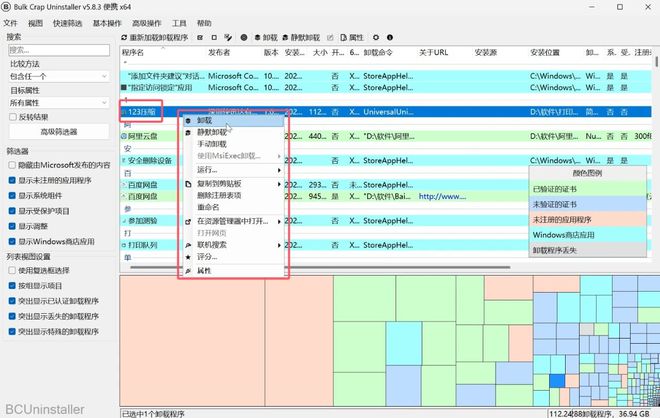Toggle 显示受保护项目 checkbox
Image resolution: width=660 pixels, height=418 pixels.
pyautogui.click(x=12, y=211)
